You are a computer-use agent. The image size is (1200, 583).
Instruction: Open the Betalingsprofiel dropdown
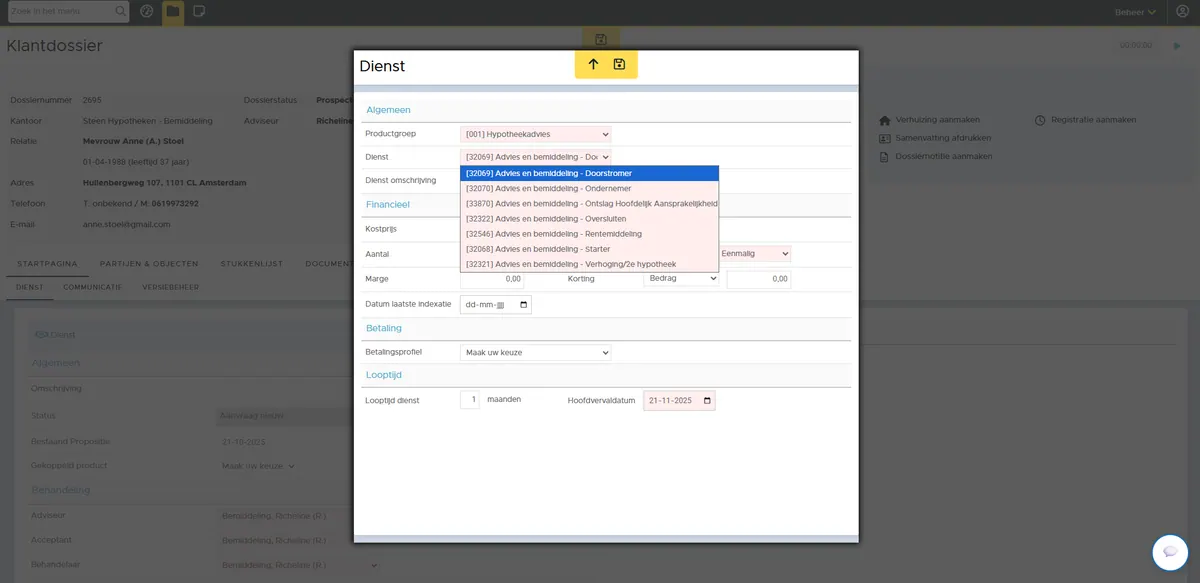click(x=535, y=352)
